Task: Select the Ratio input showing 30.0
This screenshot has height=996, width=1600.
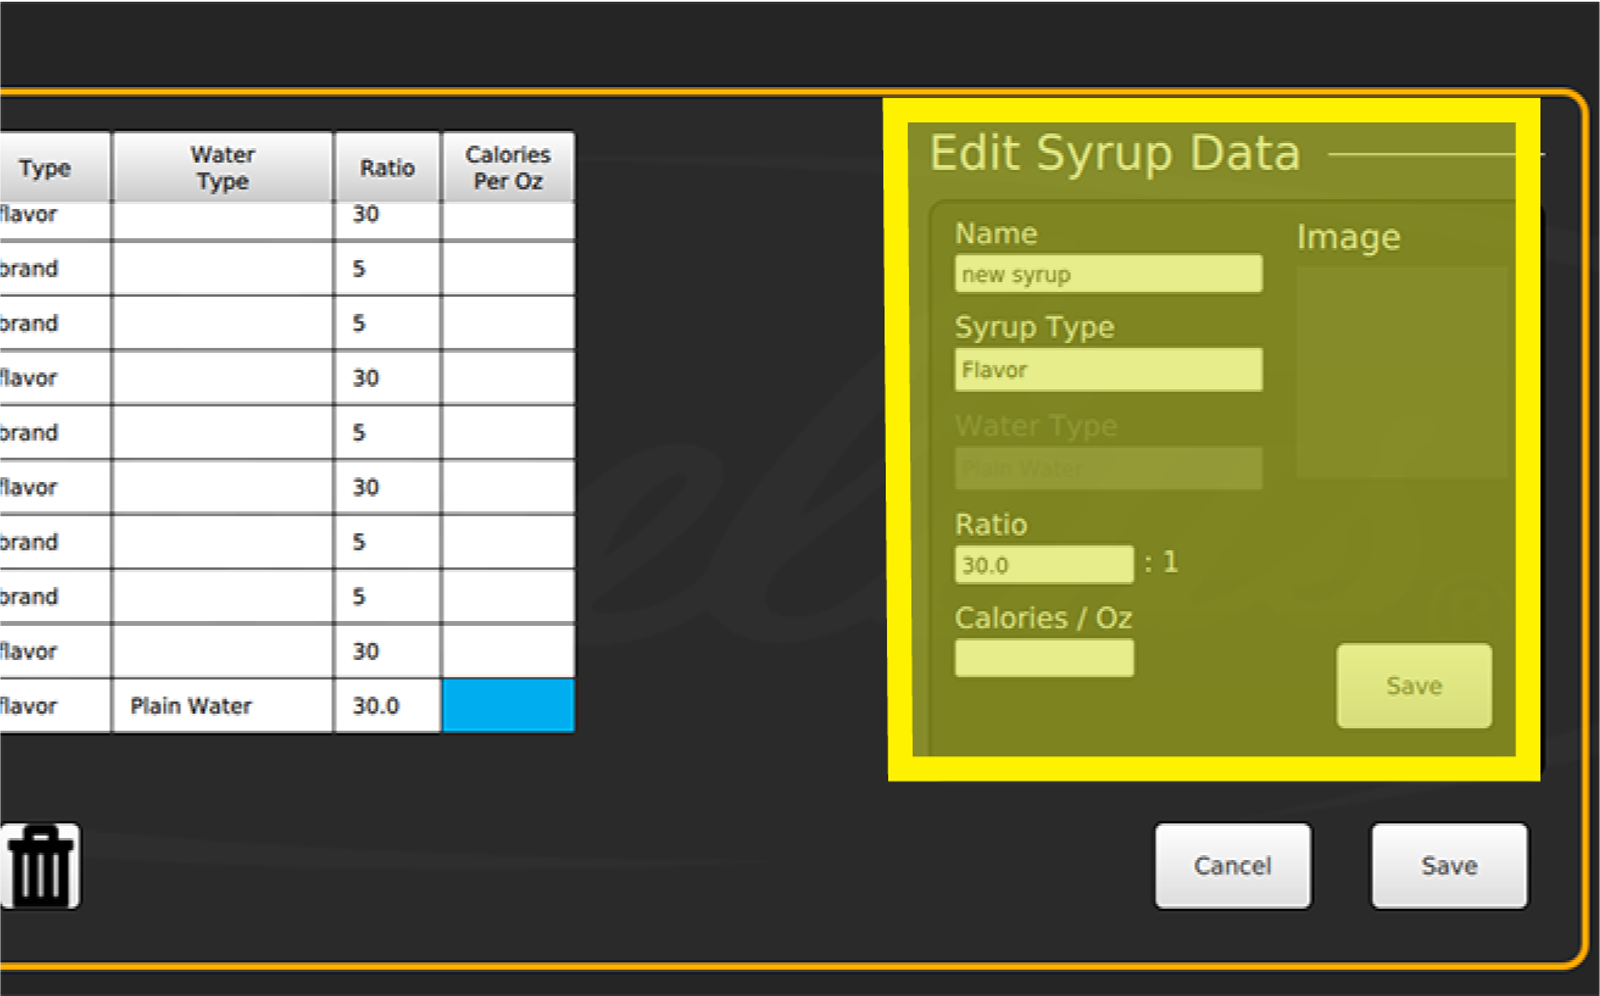Action: (x=1044, y=565)
